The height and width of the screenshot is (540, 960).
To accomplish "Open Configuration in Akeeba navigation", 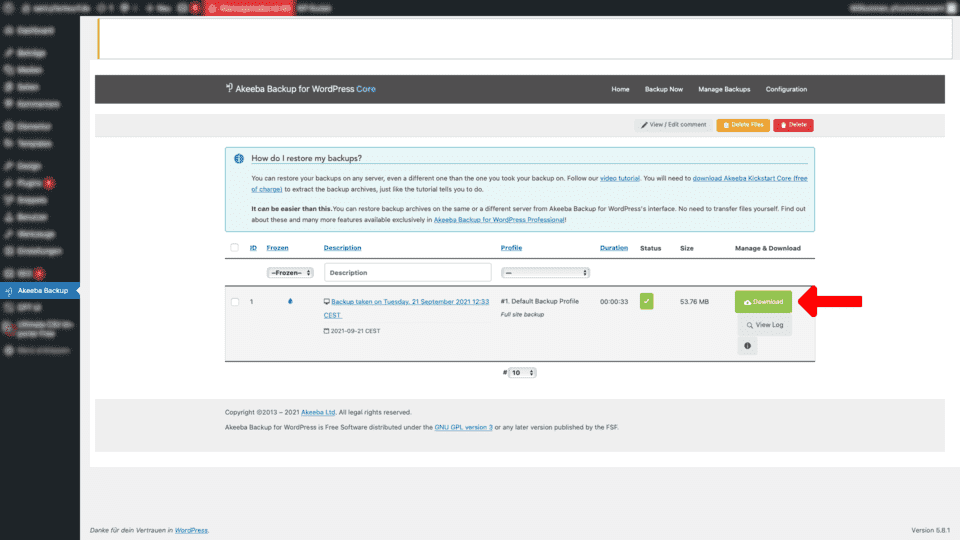I will (786, 89).
